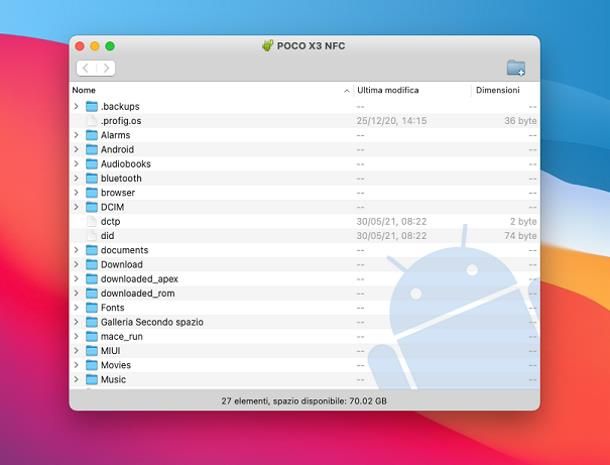This screenshot has width=610, height=465.
Task: Expand the Android folder
Action: click(76, 149)
